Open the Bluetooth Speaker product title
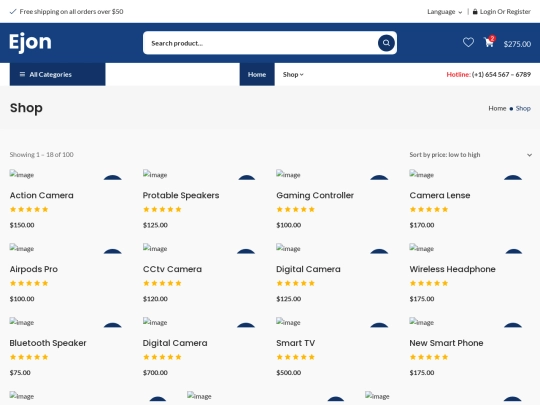The height and width of the screenshot is (405, 540). tap(48, 343)
